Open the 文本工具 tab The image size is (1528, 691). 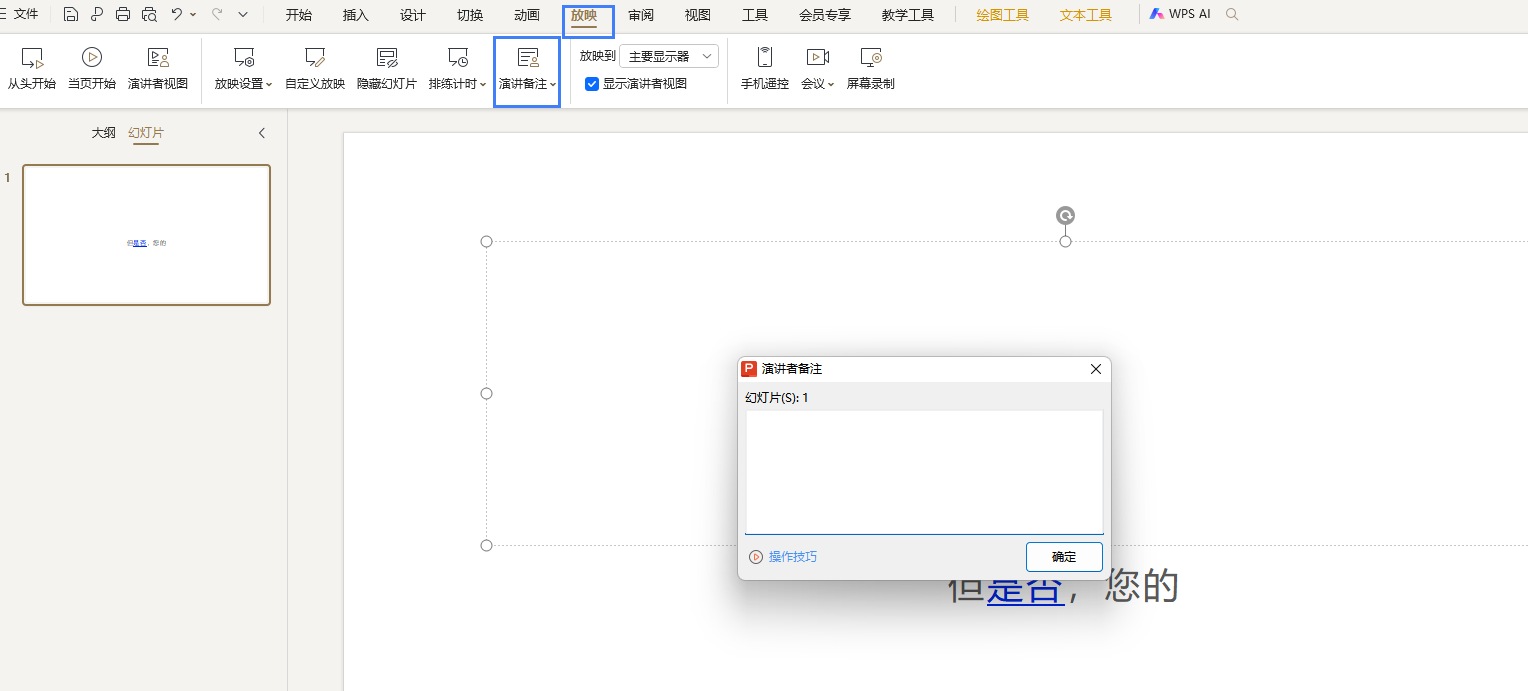point(1086,15)
